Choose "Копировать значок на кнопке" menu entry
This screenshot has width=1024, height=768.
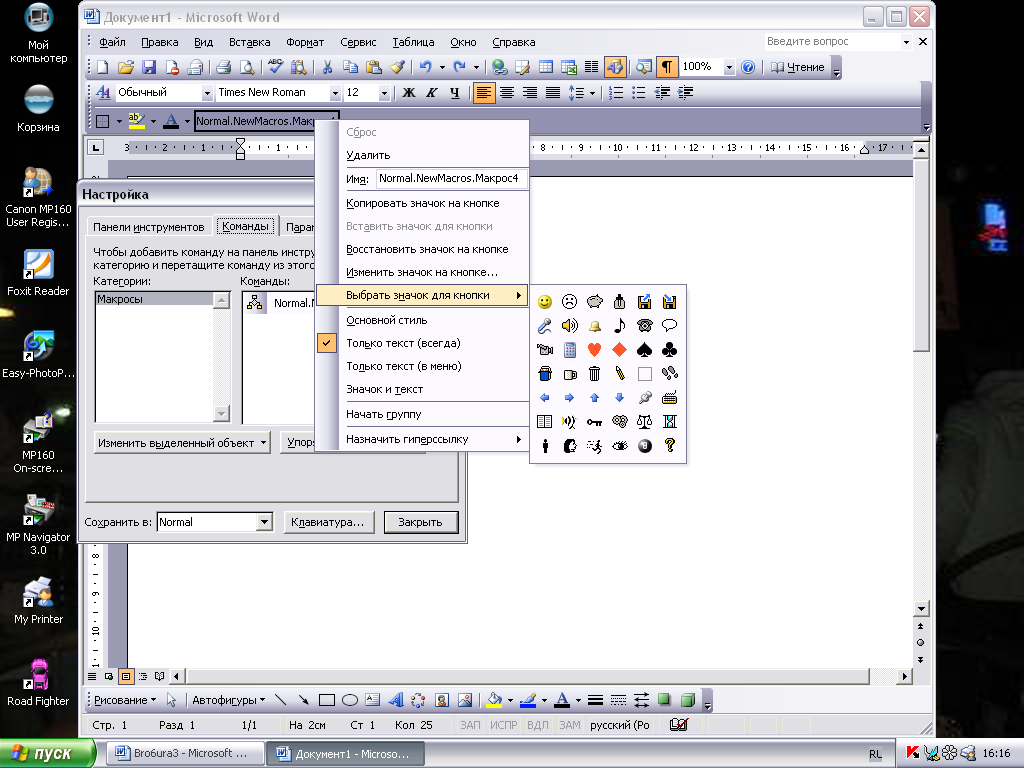(422, 203)
